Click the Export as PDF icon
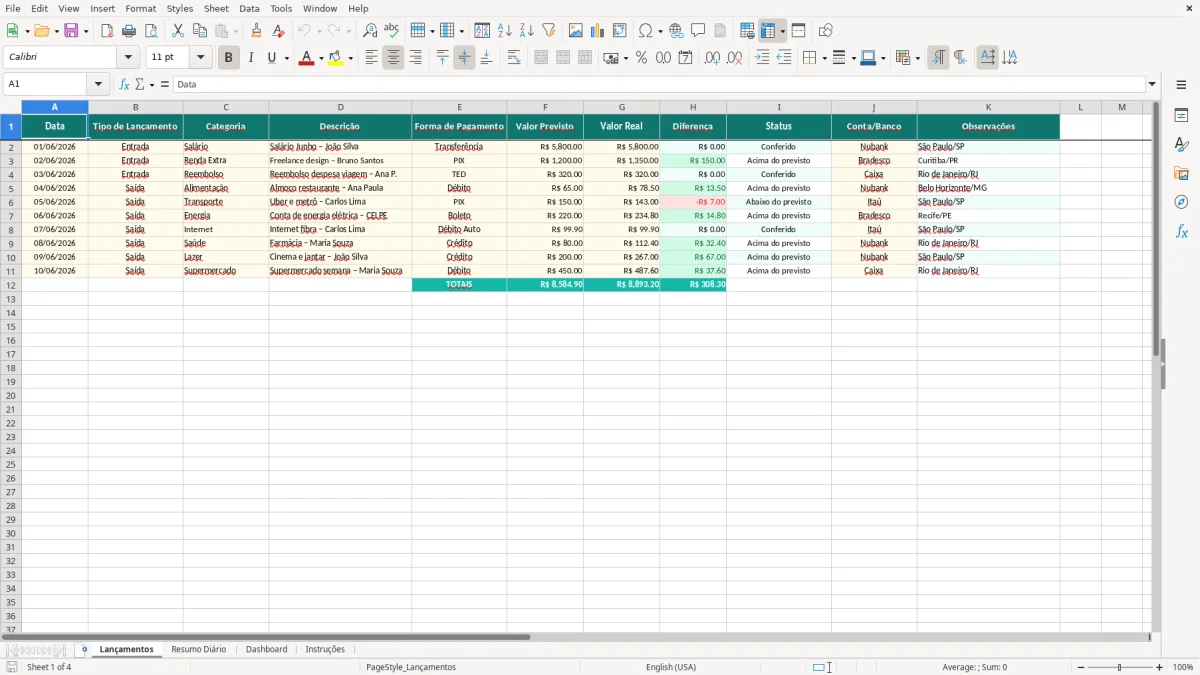Screen dimensions: 1200x675 (x=107, y=31)
